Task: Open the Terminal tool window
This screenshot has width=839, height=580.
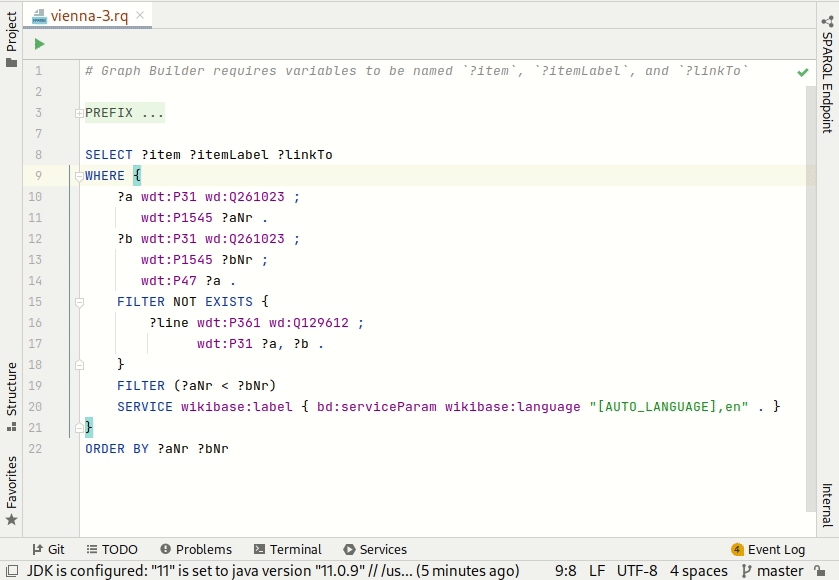Action: coord(287,550)
